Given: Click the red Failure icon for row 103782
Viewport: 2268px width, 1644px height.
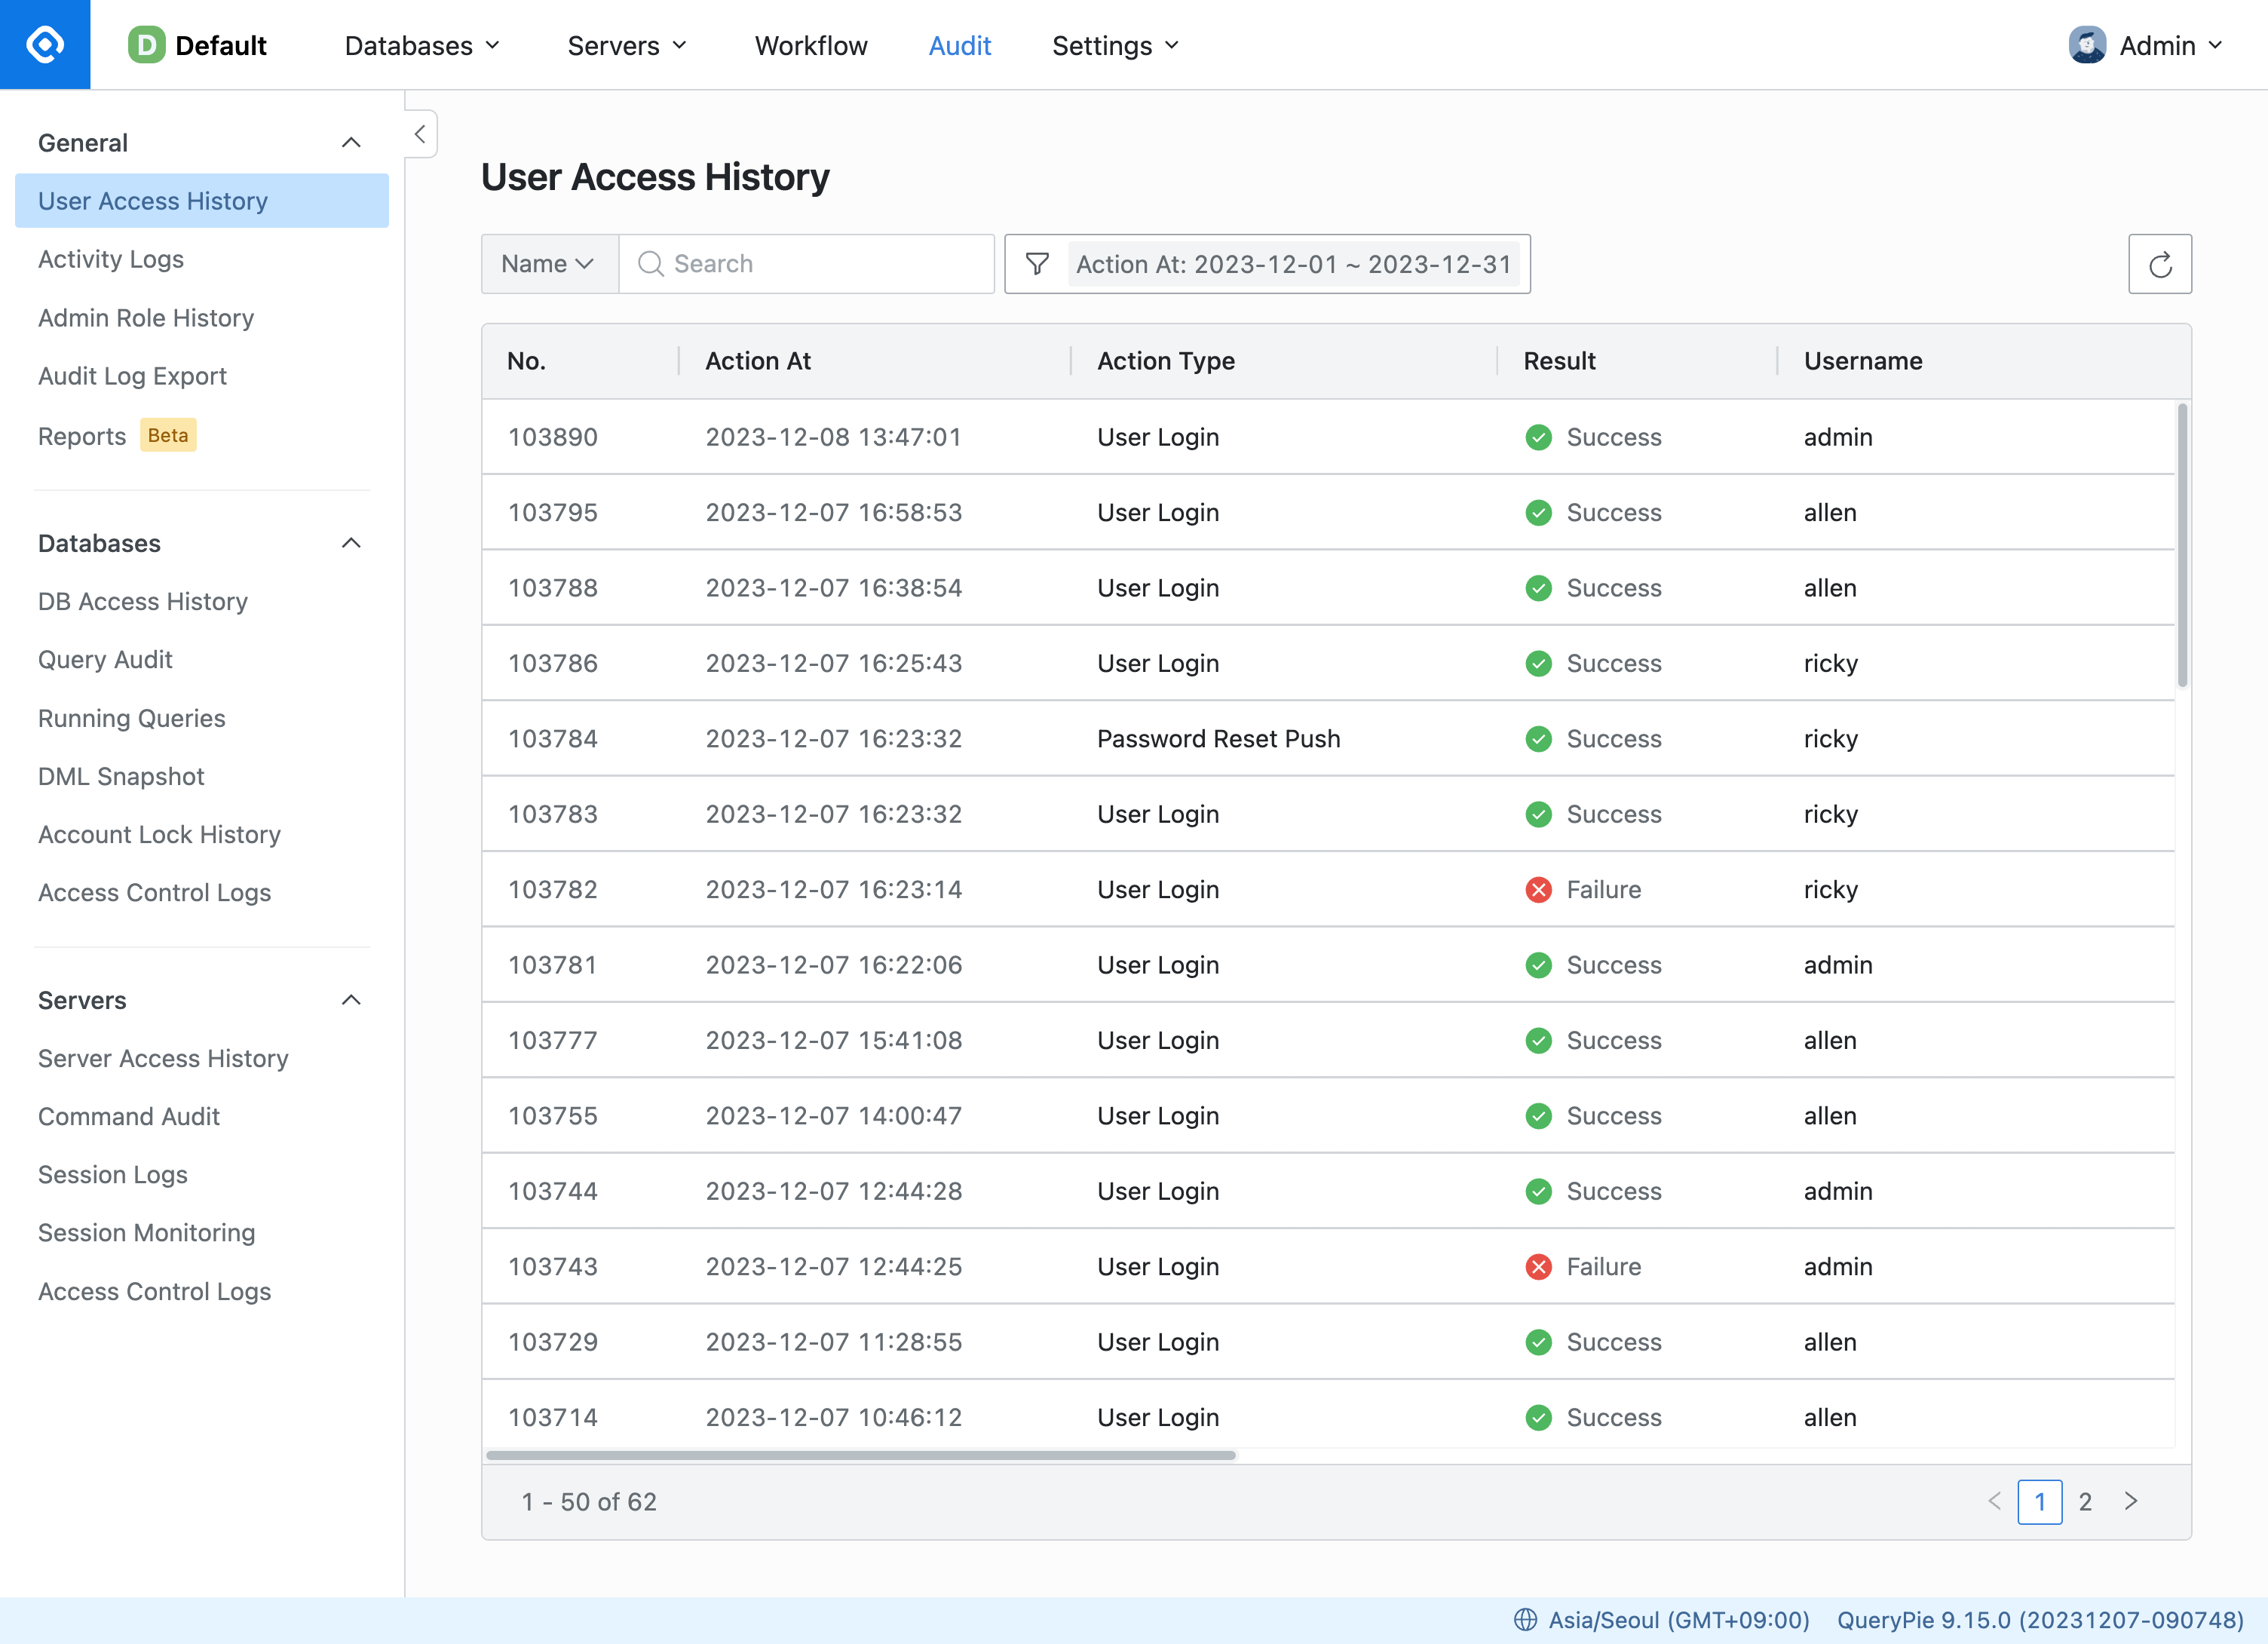Looking at the screenshot, I should (x=1538, y=889).
